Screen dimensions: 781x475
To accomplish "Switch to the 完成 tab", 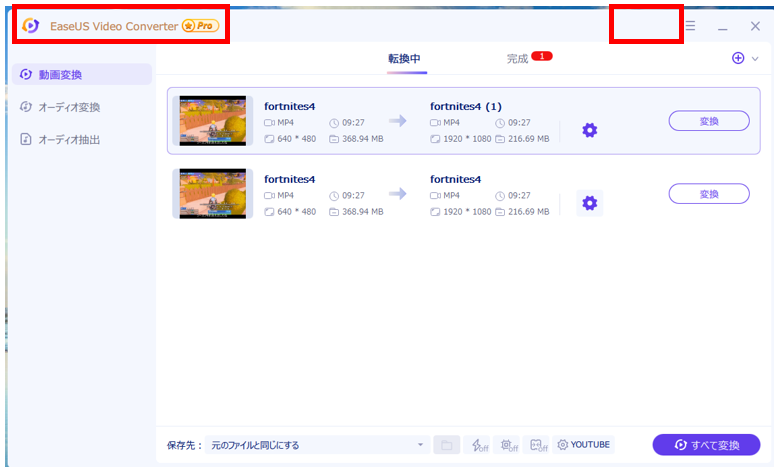I will click(x=517, y=59).
